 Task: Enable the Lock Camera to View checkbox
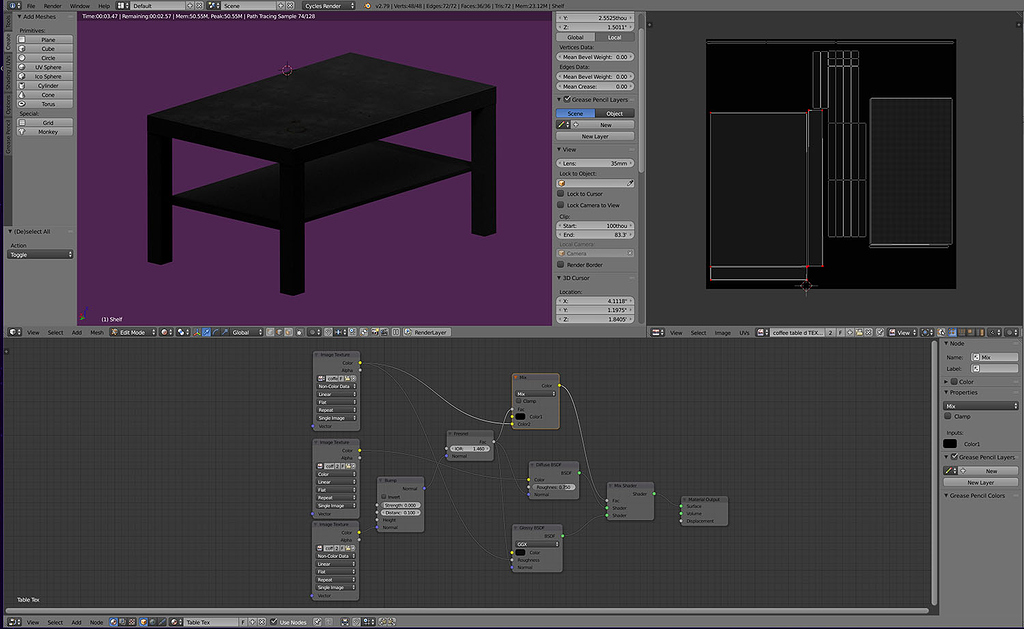click(x=560, y=204)
